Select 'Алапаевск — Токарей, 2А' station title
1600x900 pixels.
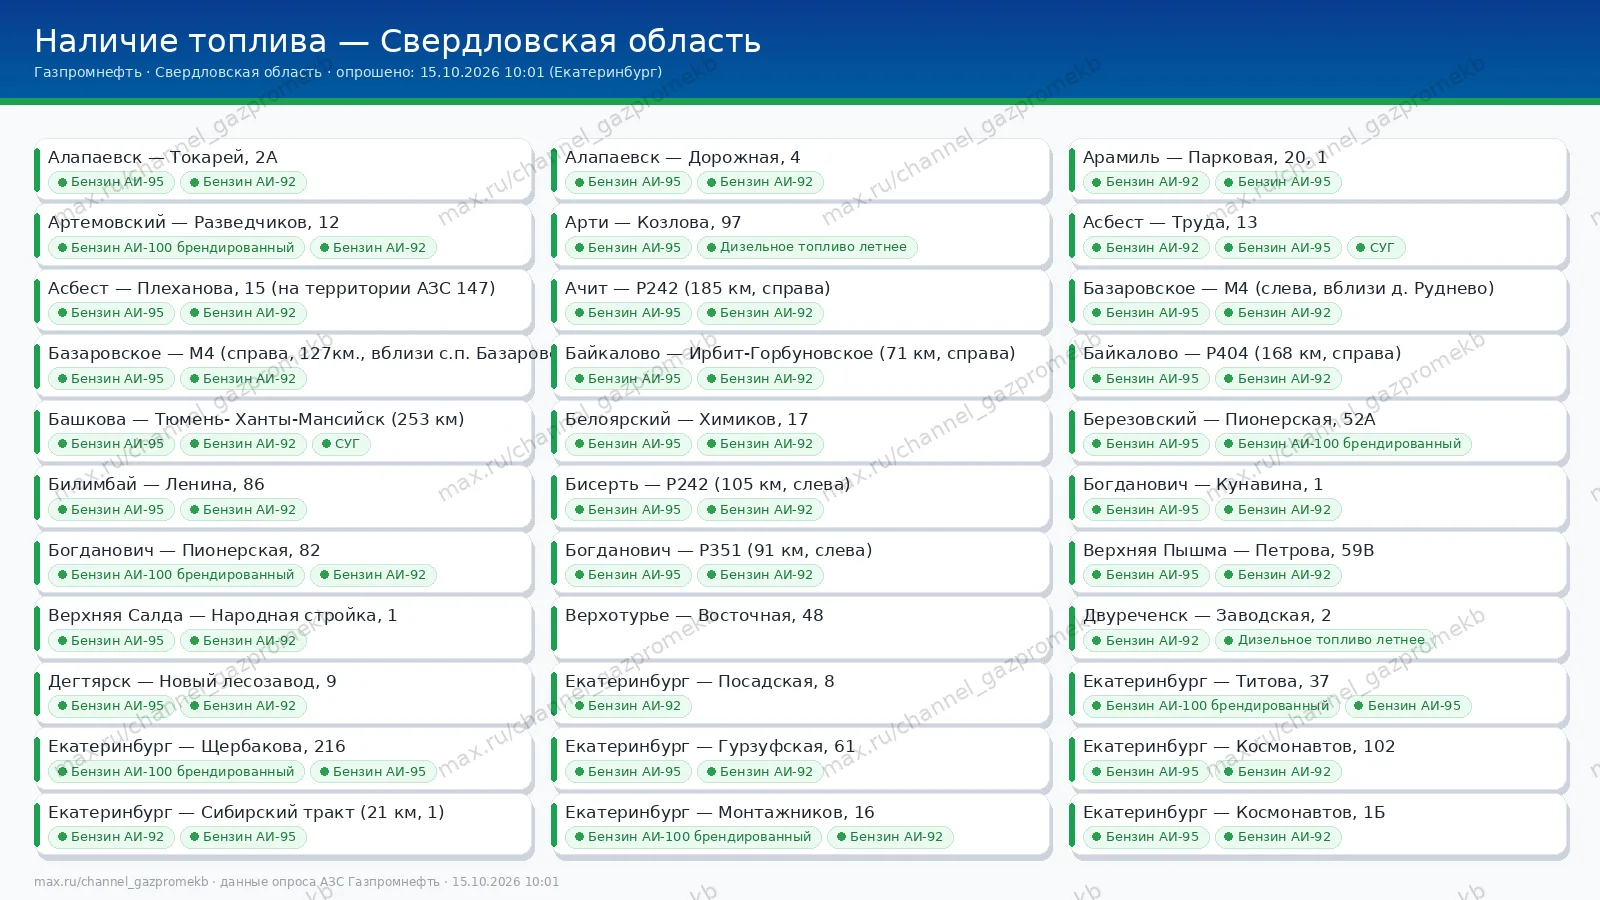163,157
